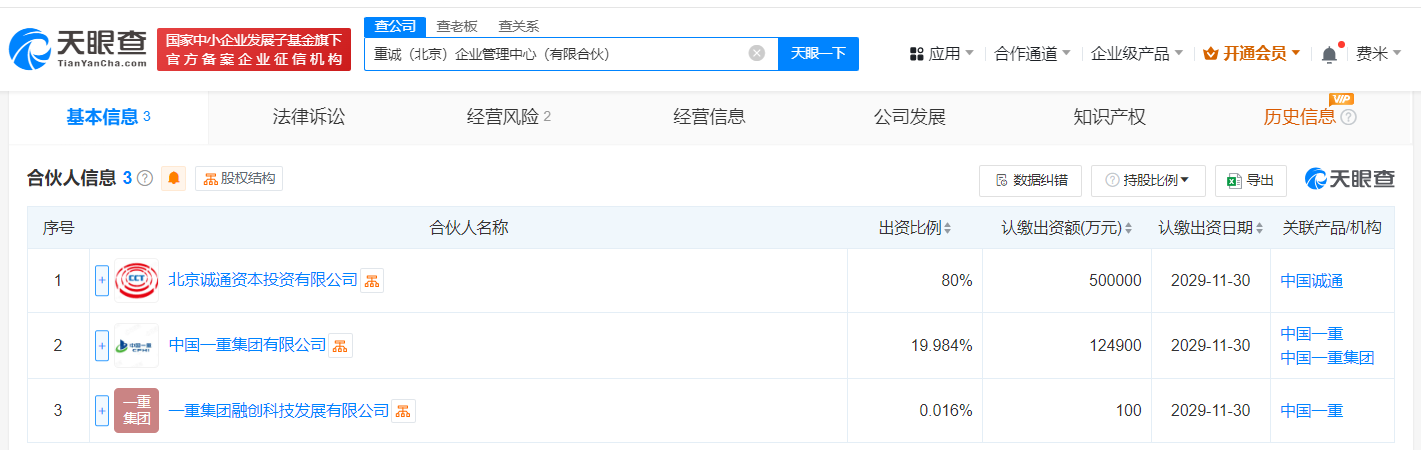The image size is (1421, 450).
Task: Open 中国诚通 related institution link
Action: click(x=1312, y=281)
